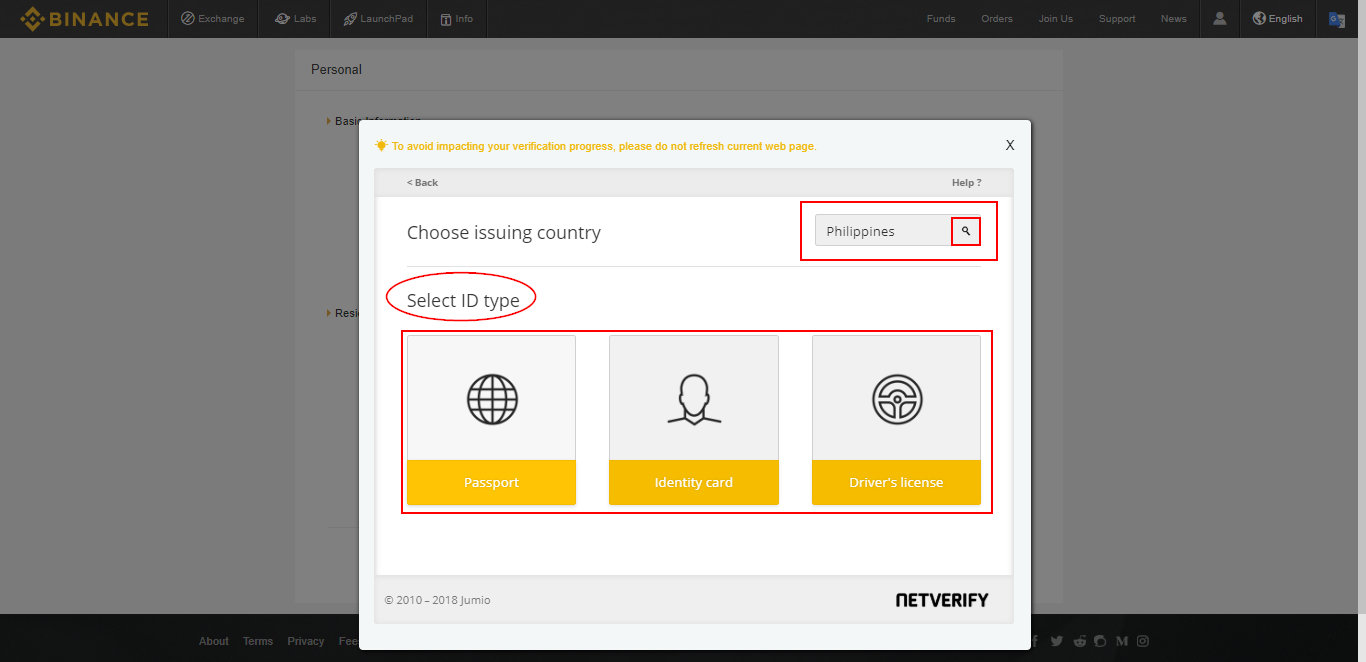The image size is (1366, 662).
Task: Open the Twitter footer icon
Action: (1057, 641)
